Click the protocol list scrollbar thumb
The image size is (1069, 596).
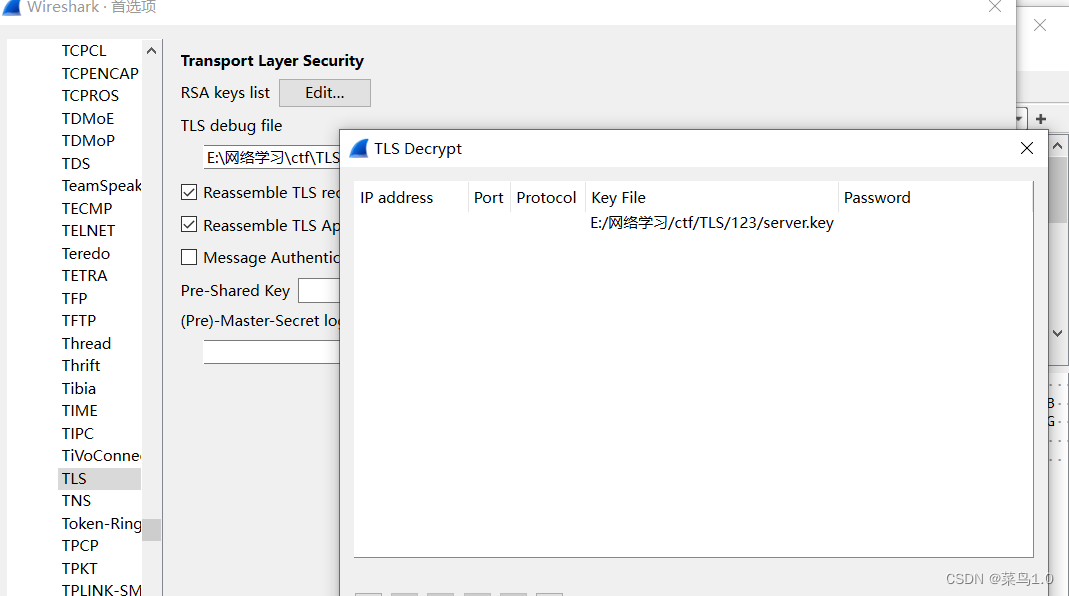(151, 532)
